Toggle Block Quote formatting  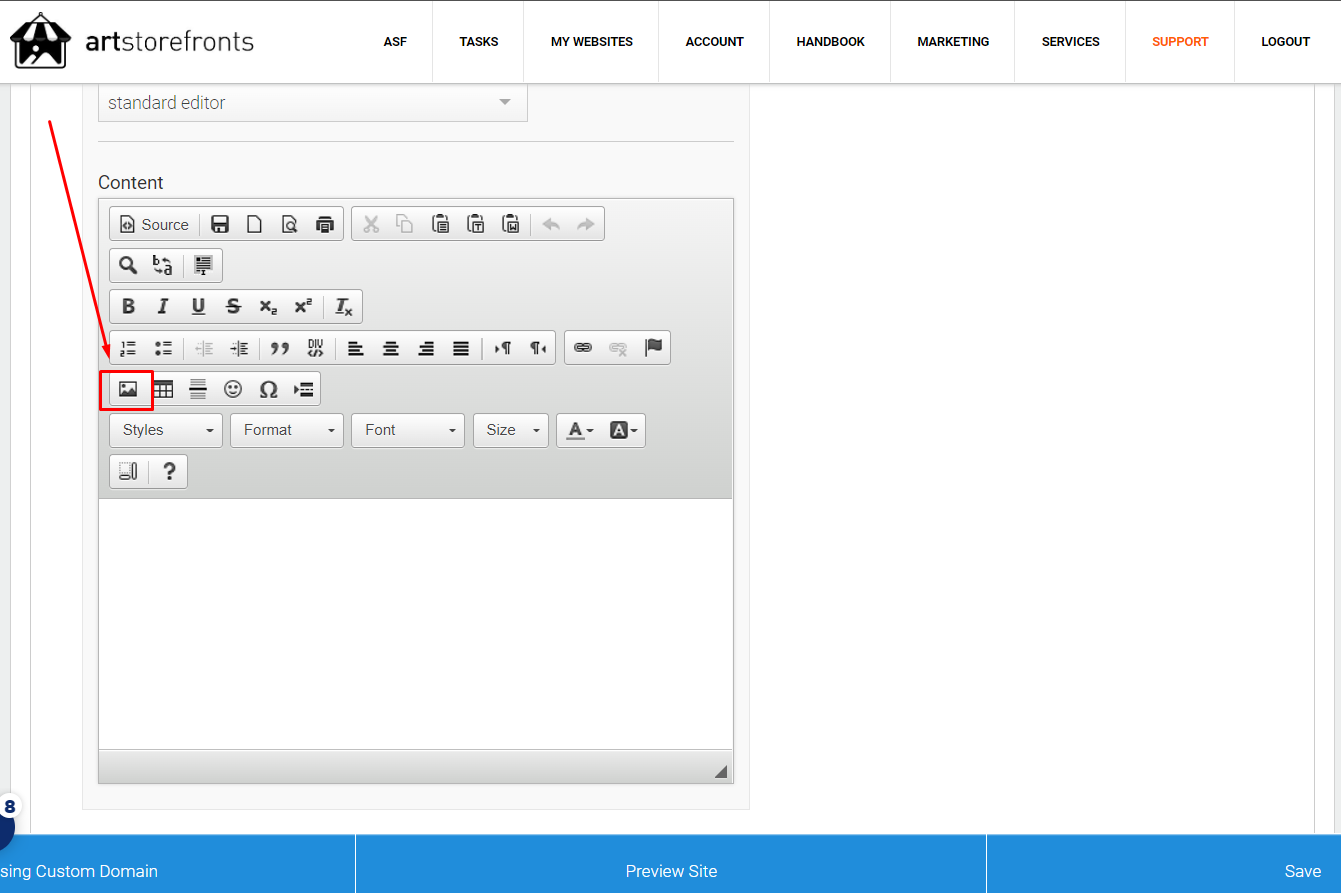(280, 347)
